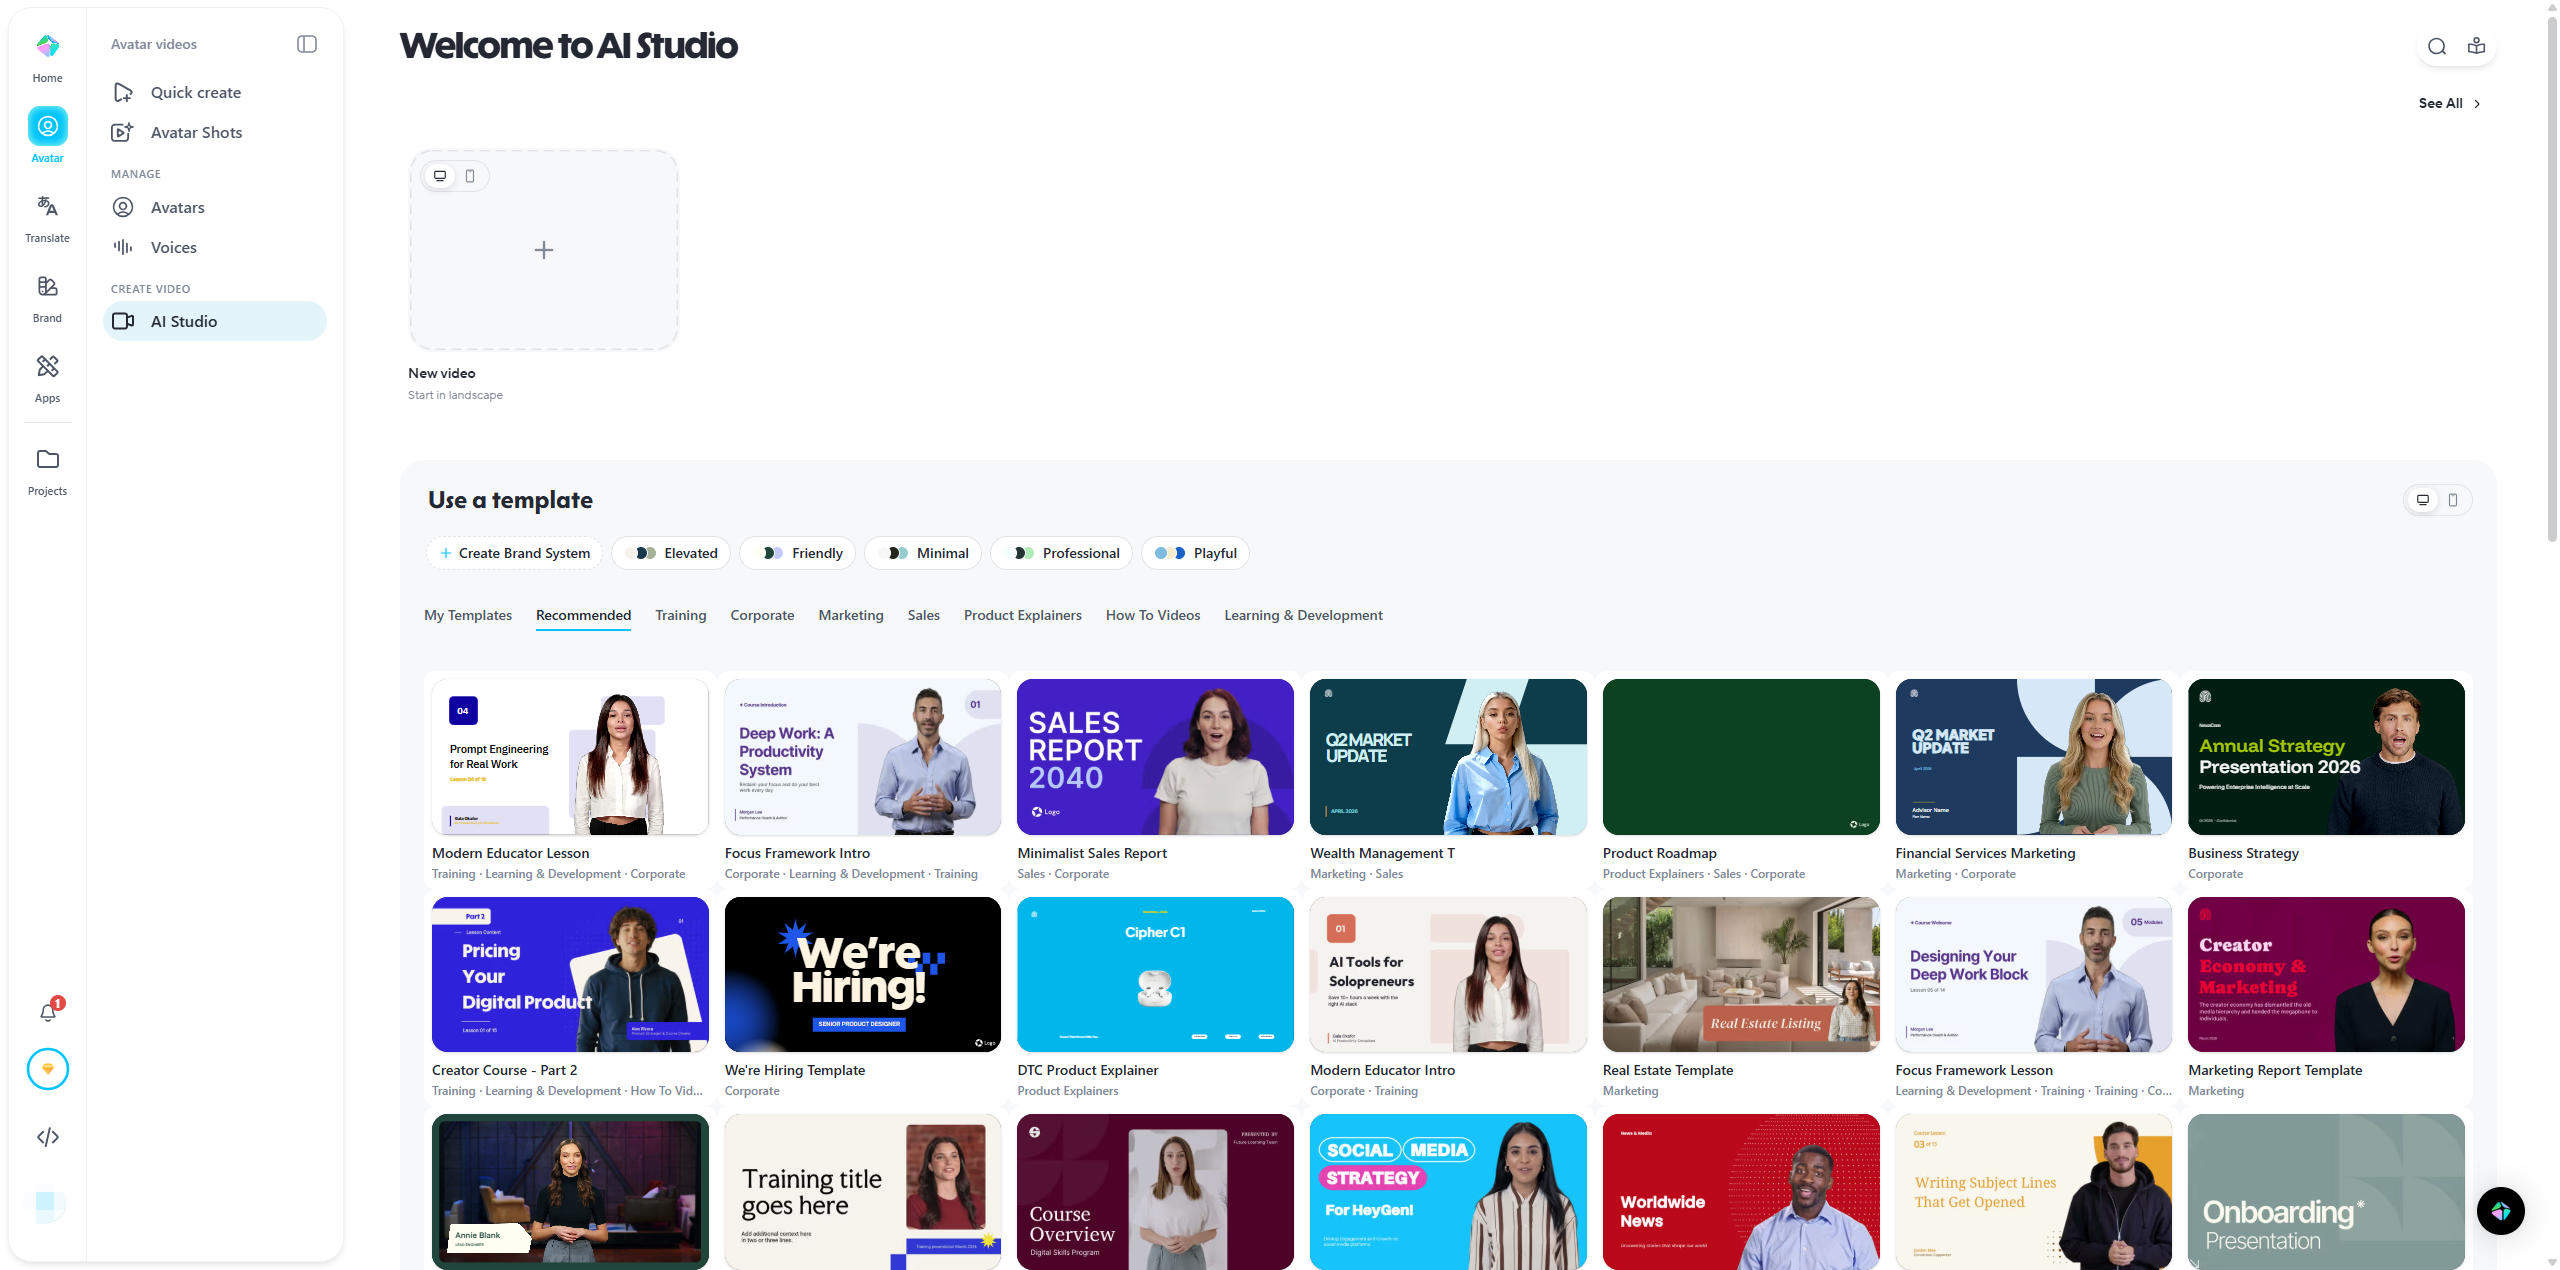Switch to the Corporate tab
This screenshot has width=2560, height=1270.
(x=762, y=615)
